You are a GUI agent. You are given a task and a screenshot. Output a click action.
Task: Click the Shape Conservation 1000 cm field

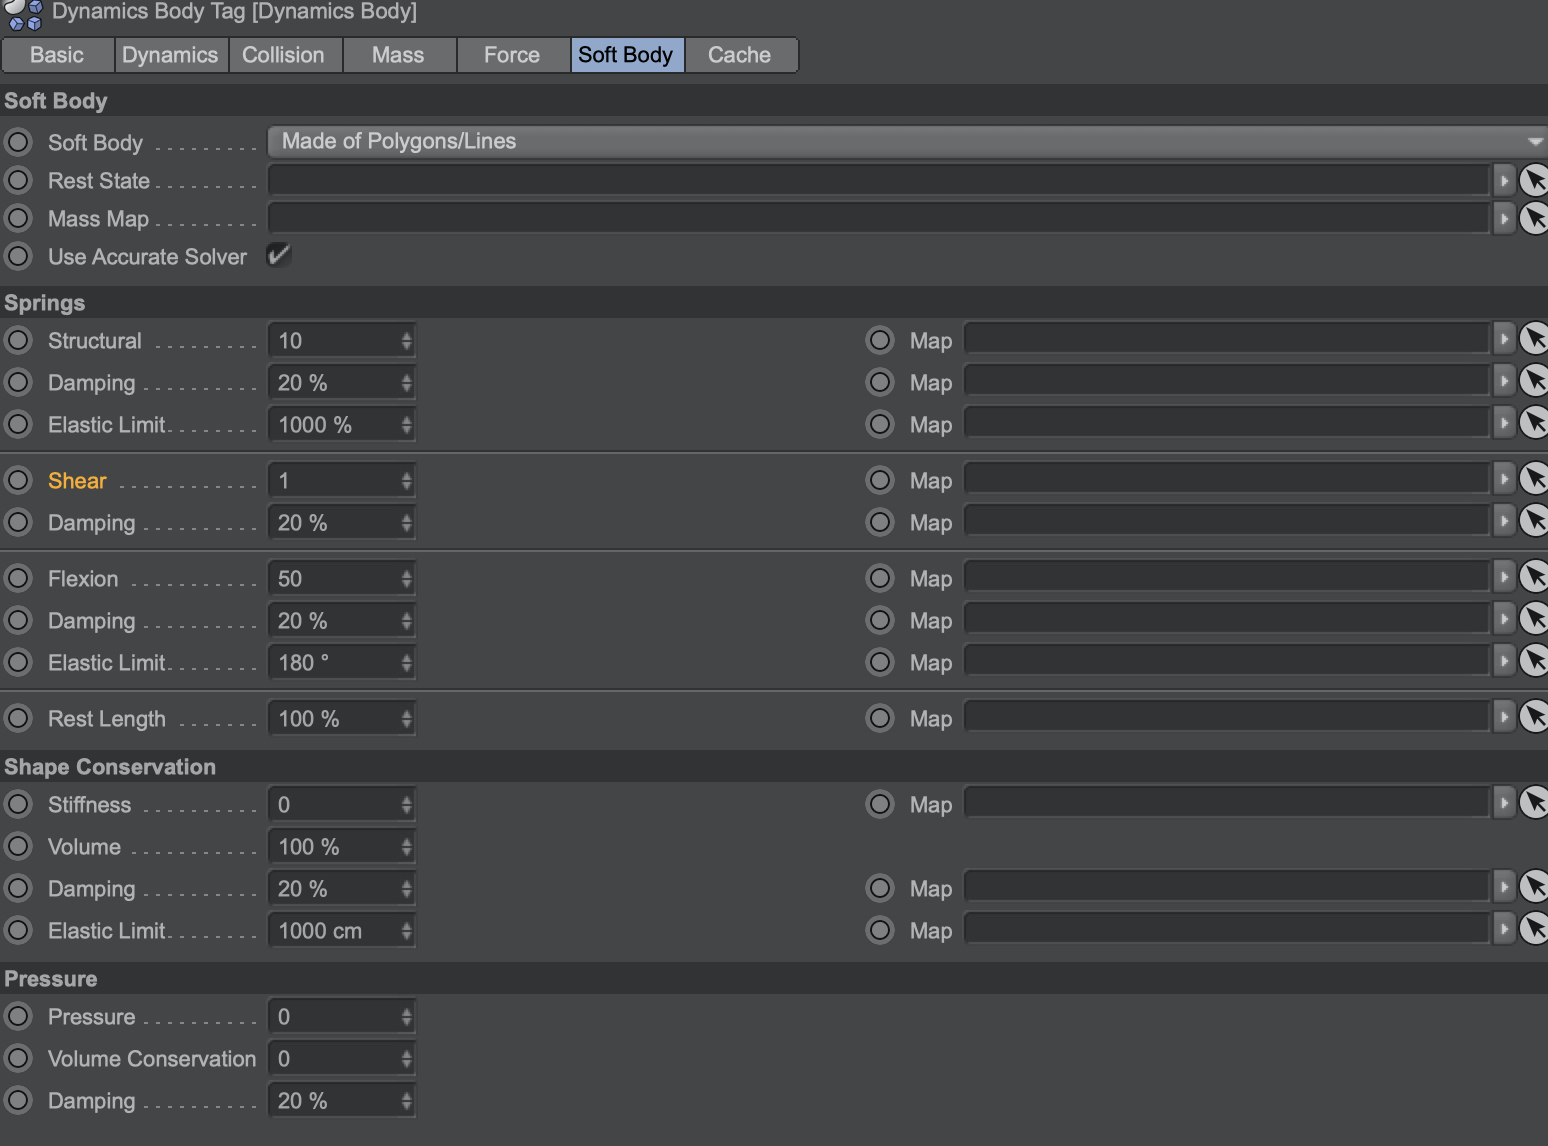341,931
